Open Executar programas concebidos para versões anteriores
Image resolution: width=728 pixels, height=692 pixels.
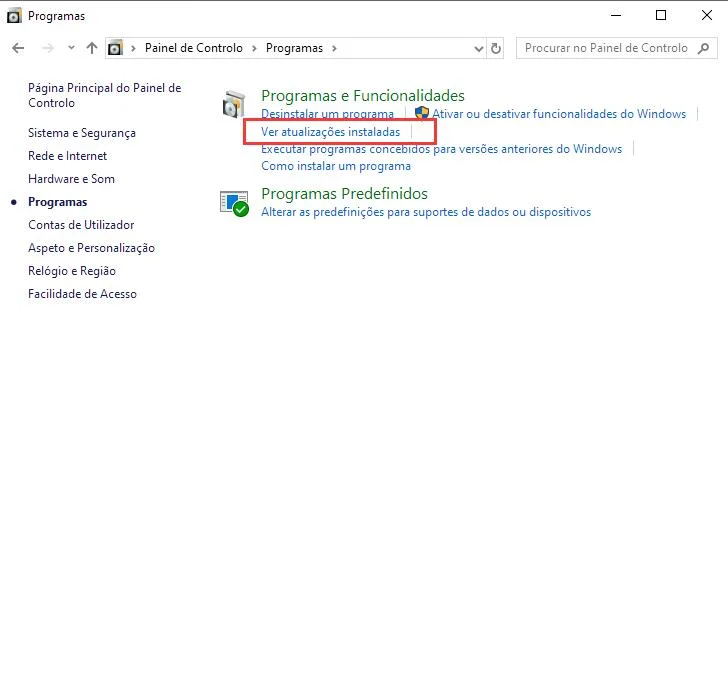[441, 149]
